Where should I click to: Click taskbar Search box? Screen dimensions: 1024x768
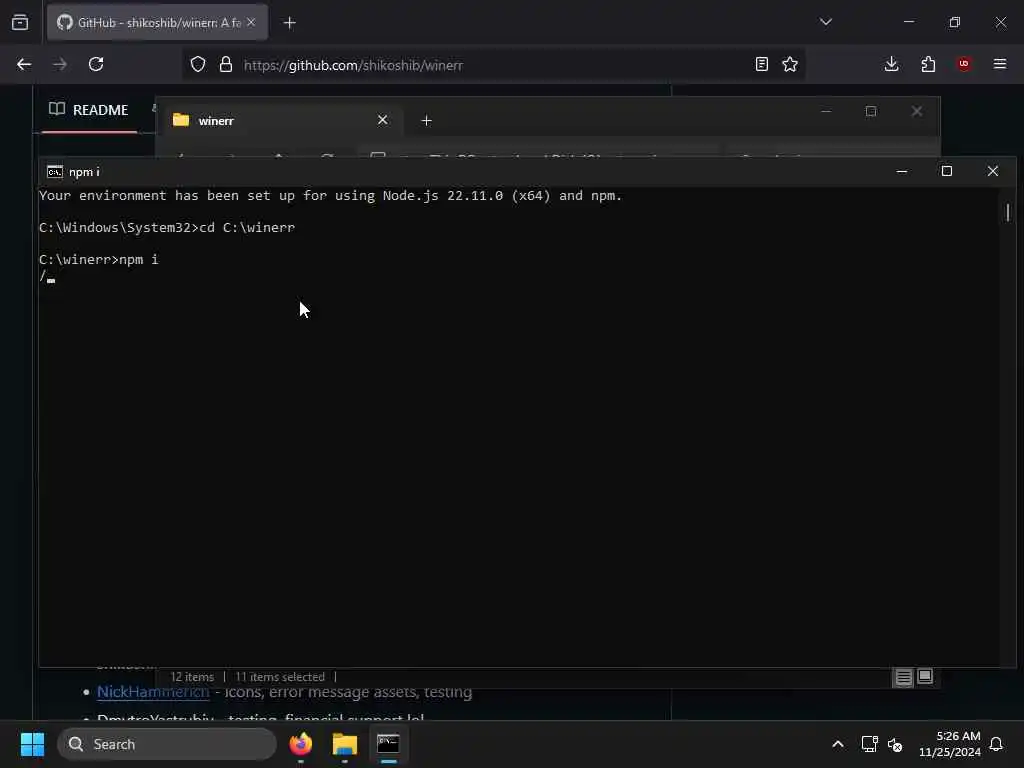click(x=167, y=744)
